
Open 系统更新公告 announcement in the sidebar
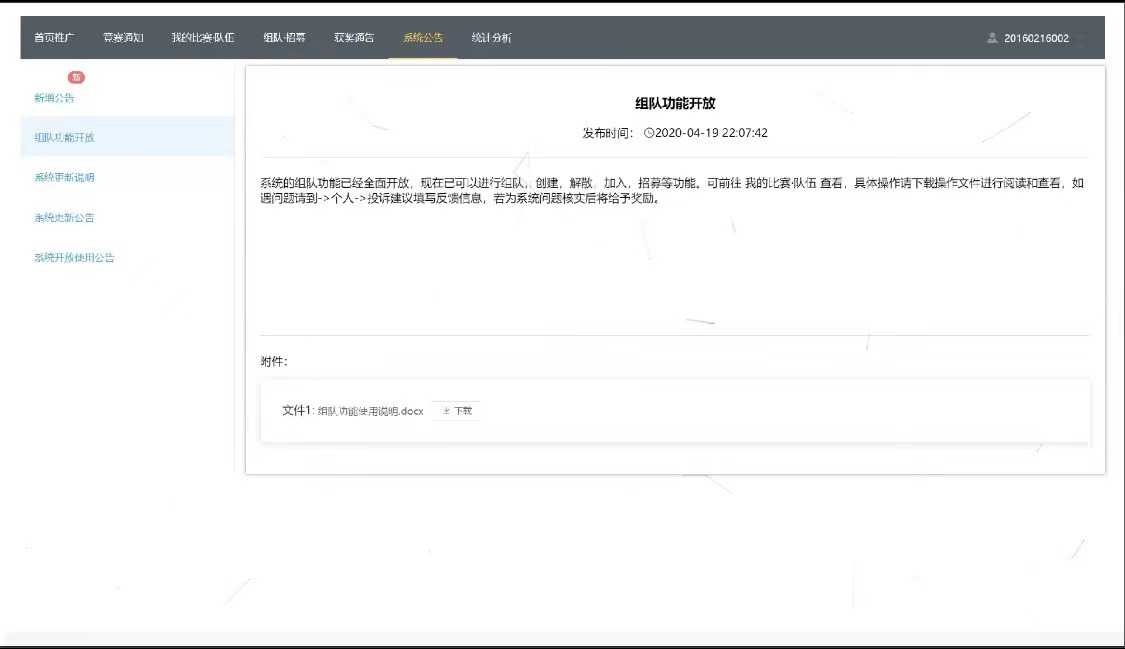pos(64,217)
